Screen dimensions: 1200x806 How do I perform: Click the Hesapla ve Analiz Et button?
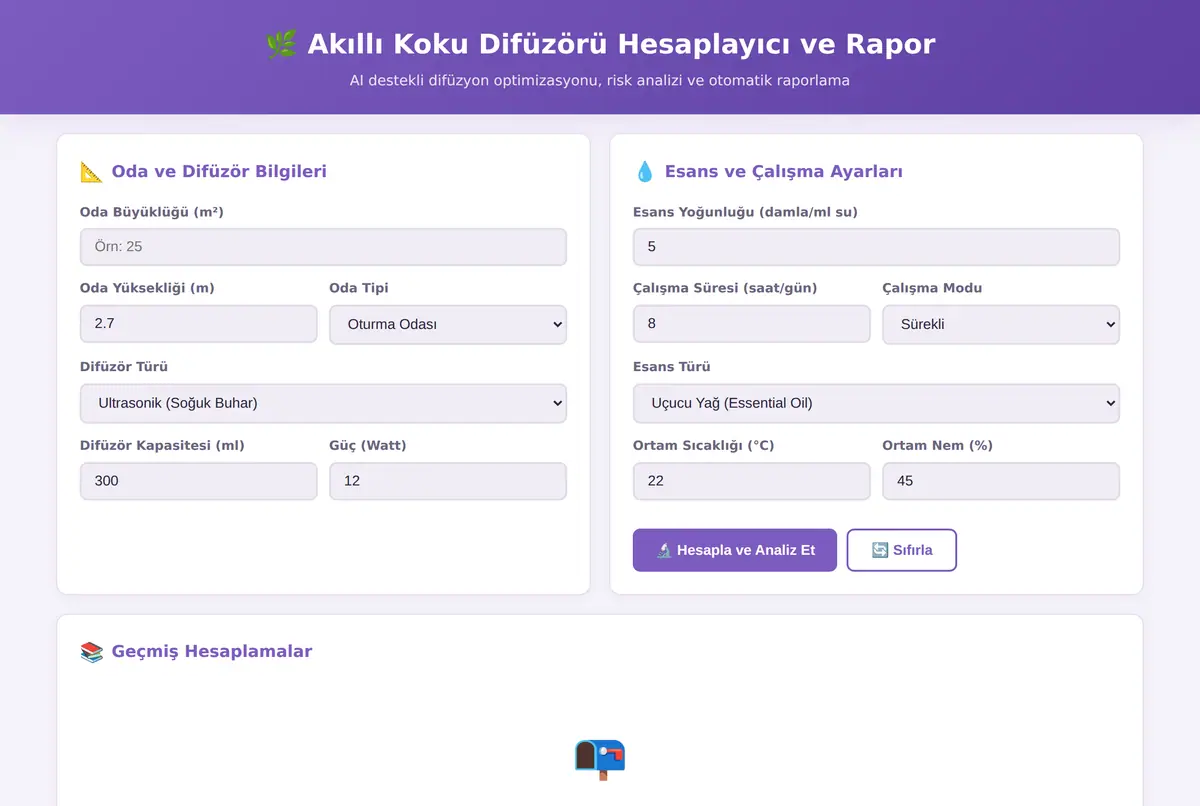(x=735, y=550)
